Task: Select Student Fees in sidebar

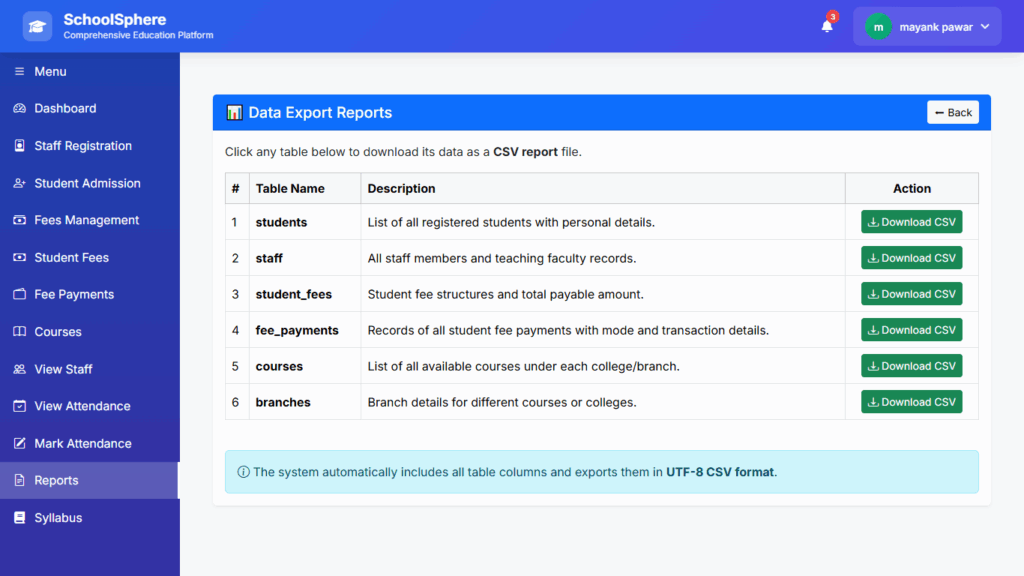Action: [x=71, y=257]
